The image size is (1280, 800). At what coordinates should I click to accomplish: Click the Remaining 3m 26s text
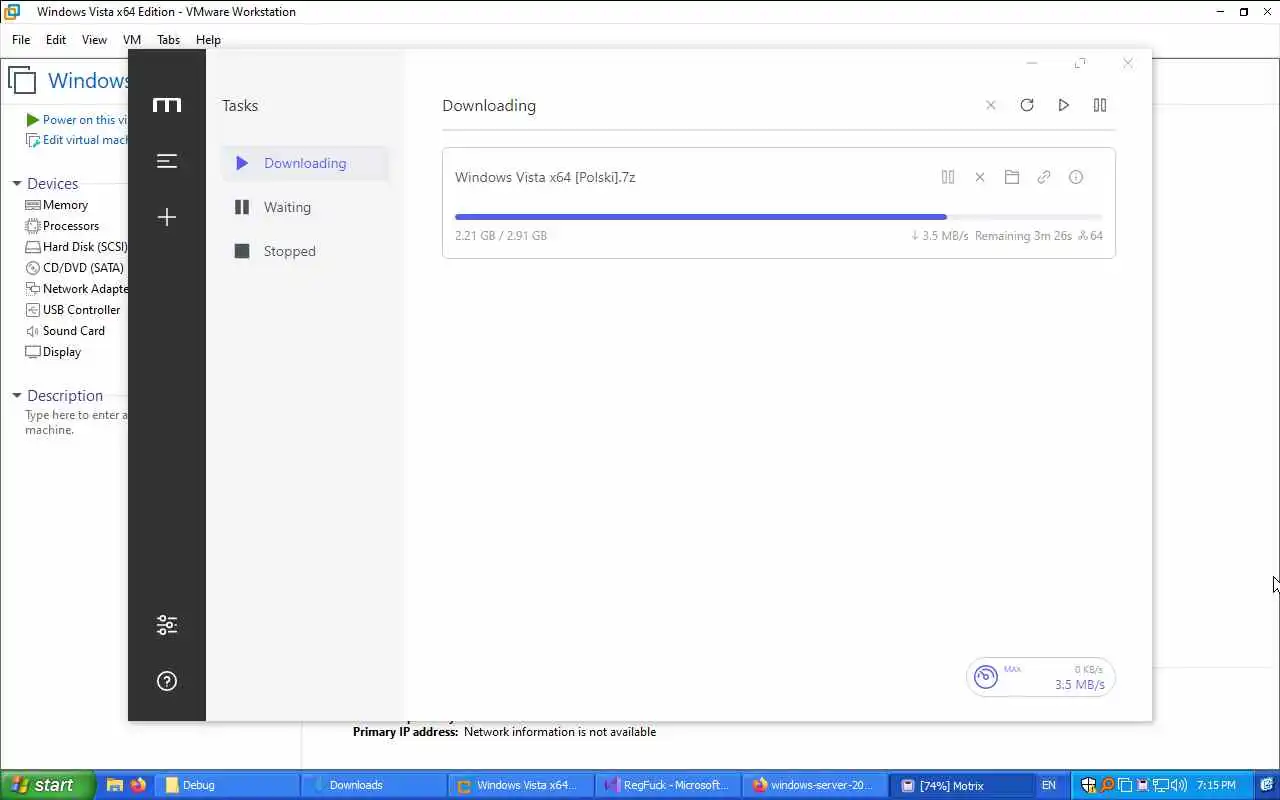1024,236
